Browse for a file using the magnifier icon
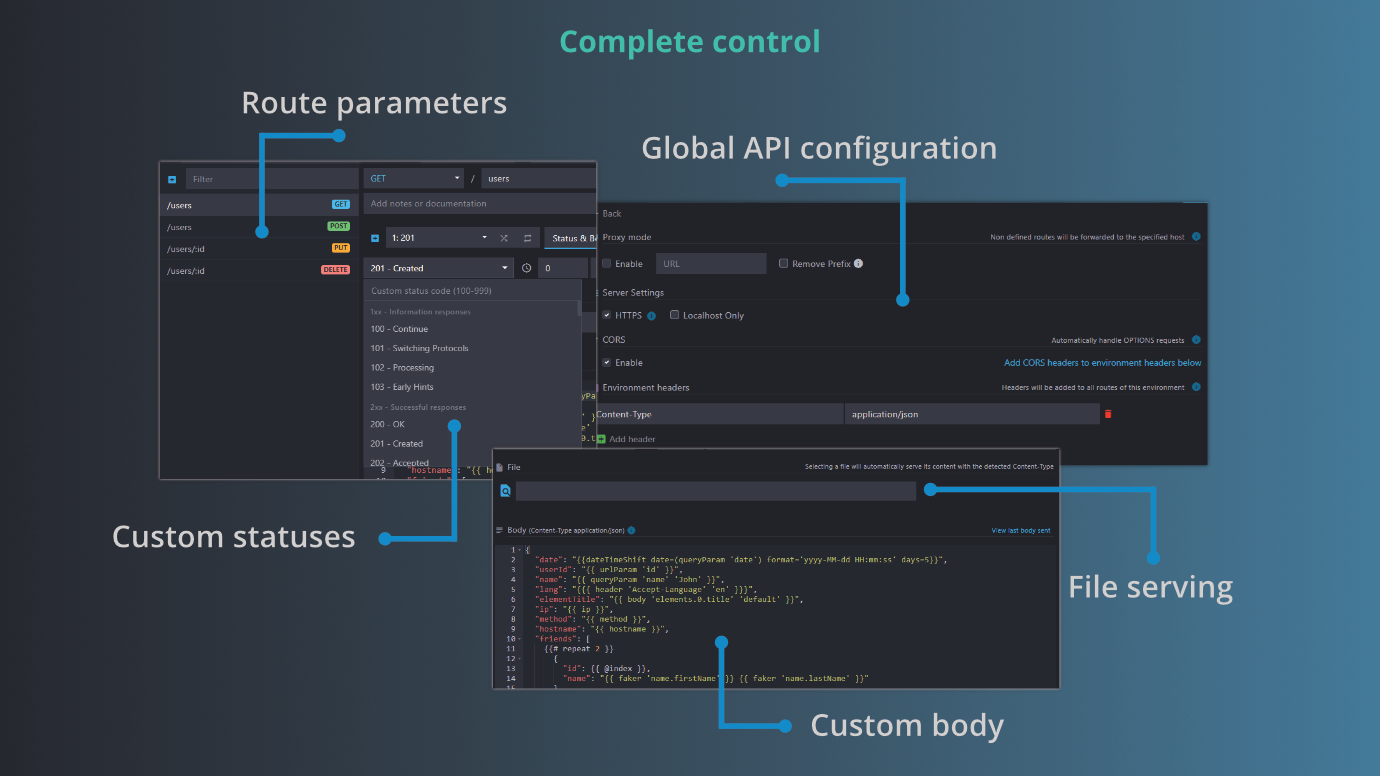This screenshot has width=1380, height=776. [x=506, y=491]
